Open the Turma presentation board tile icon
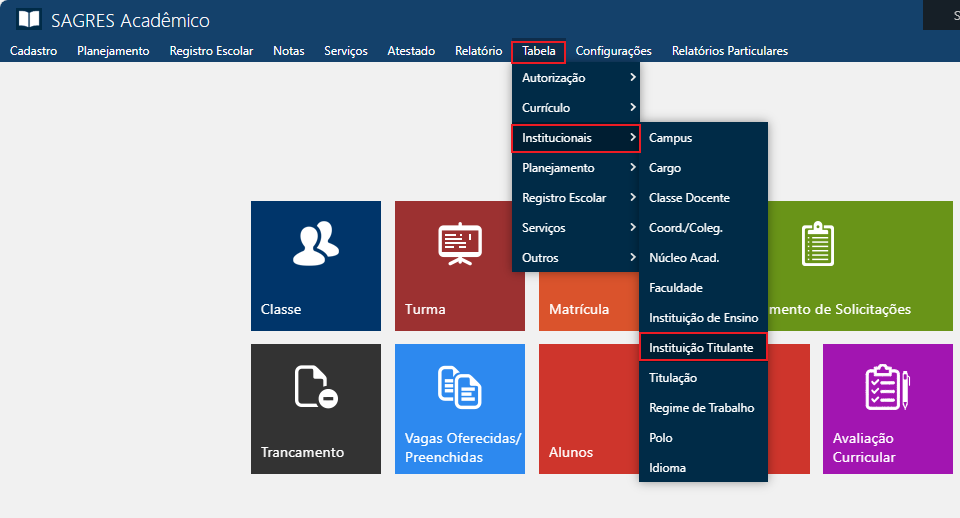 [460, 245]
